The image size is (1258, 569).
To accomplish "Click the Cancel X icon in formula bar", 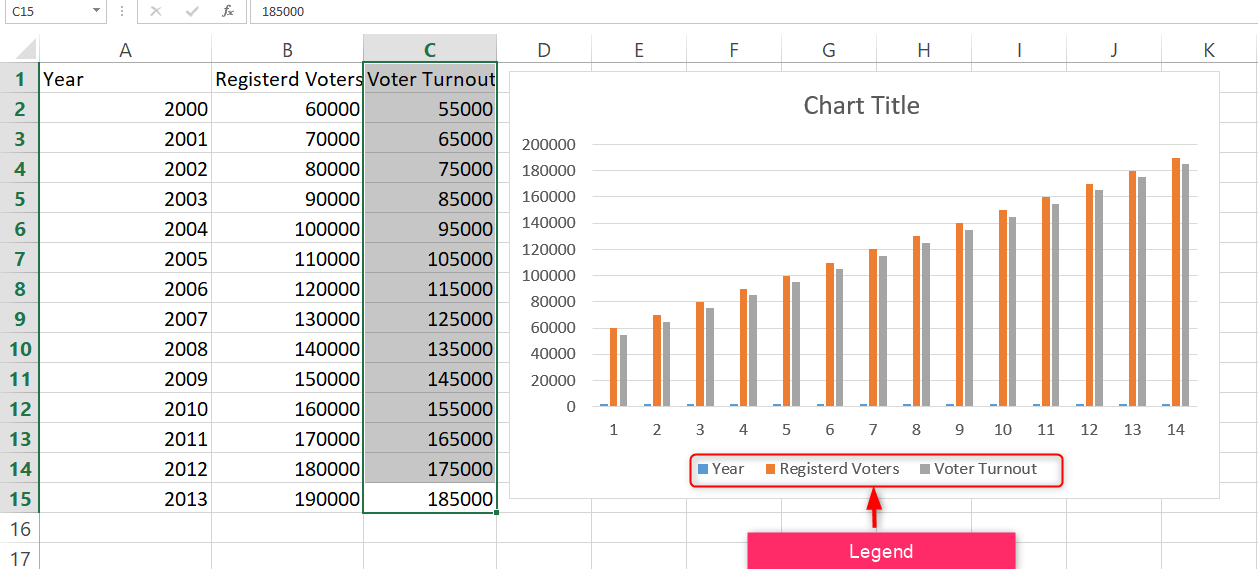I will [x=155, y=11].
